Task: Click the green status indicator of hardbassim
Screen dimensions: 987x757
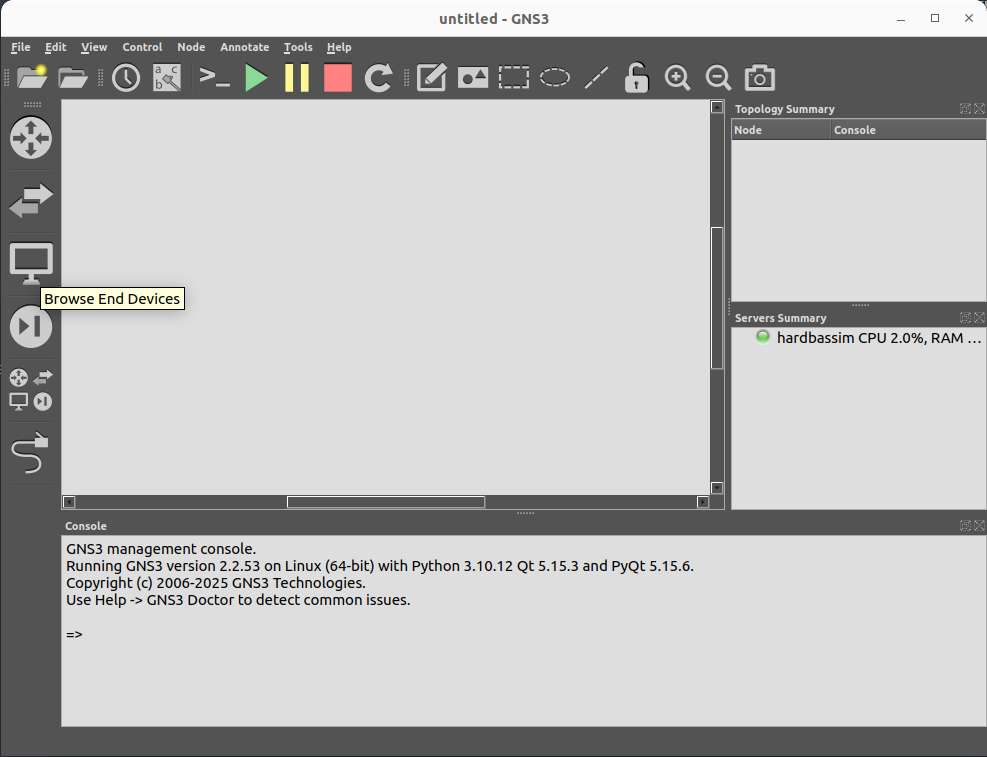Action: [x=762, y=337]
